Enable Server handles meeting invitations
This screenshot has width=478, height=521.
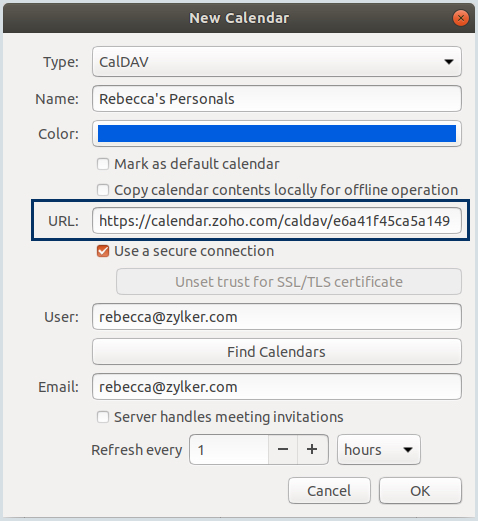click(x=103, y=417)
